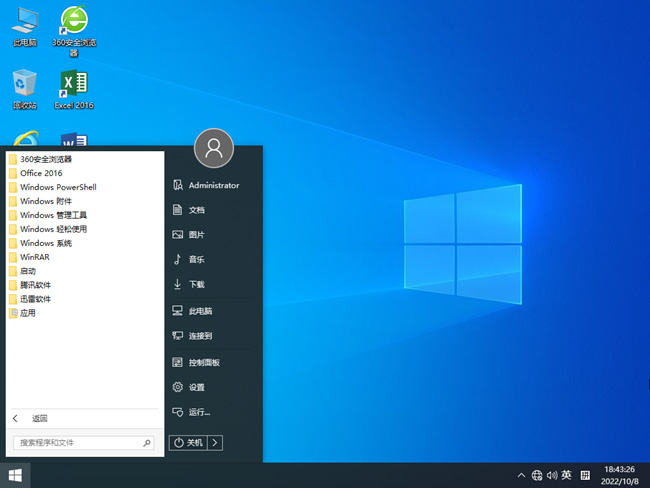This screenshot has width=650, height=488.
Task: Click the Windows Start button
Action: 15,475
